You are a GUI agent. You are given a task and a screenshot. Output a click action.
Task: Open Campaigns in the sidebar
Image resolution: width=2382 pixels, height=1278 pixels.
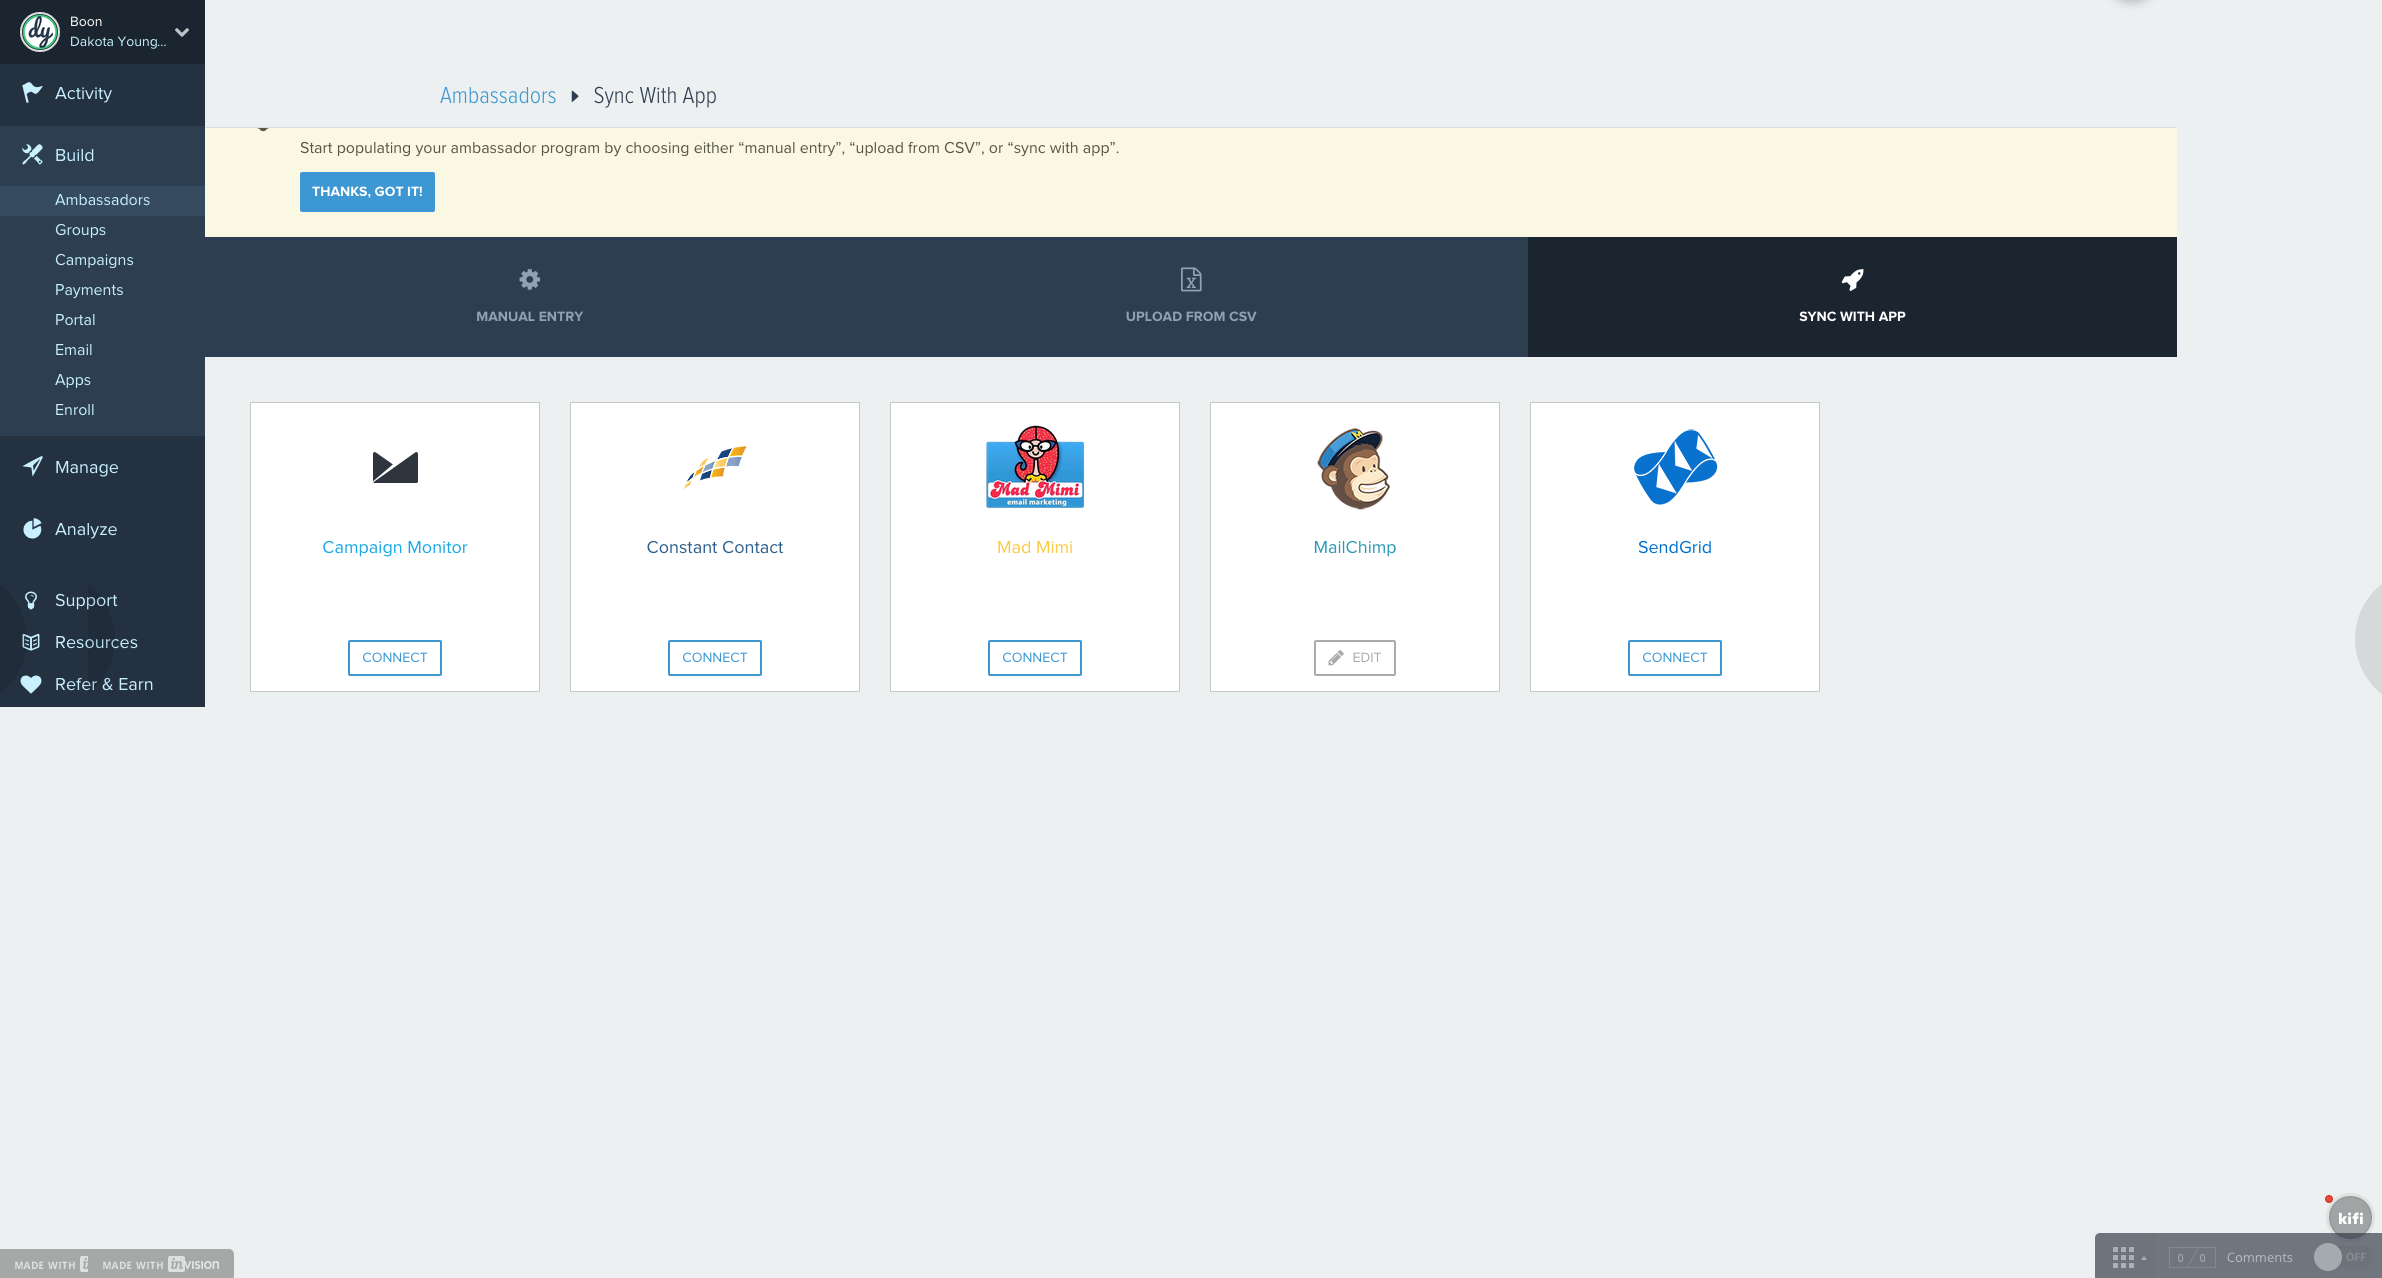(94, 260)
